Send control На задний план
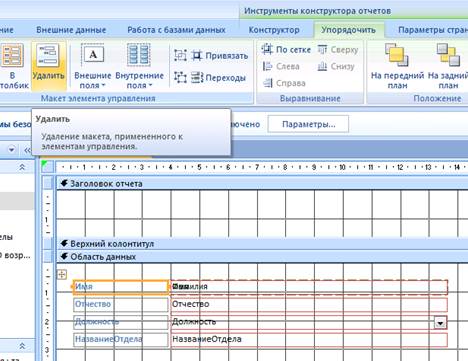468x361 pixels. pyautogui.click(x=448, y=66)
